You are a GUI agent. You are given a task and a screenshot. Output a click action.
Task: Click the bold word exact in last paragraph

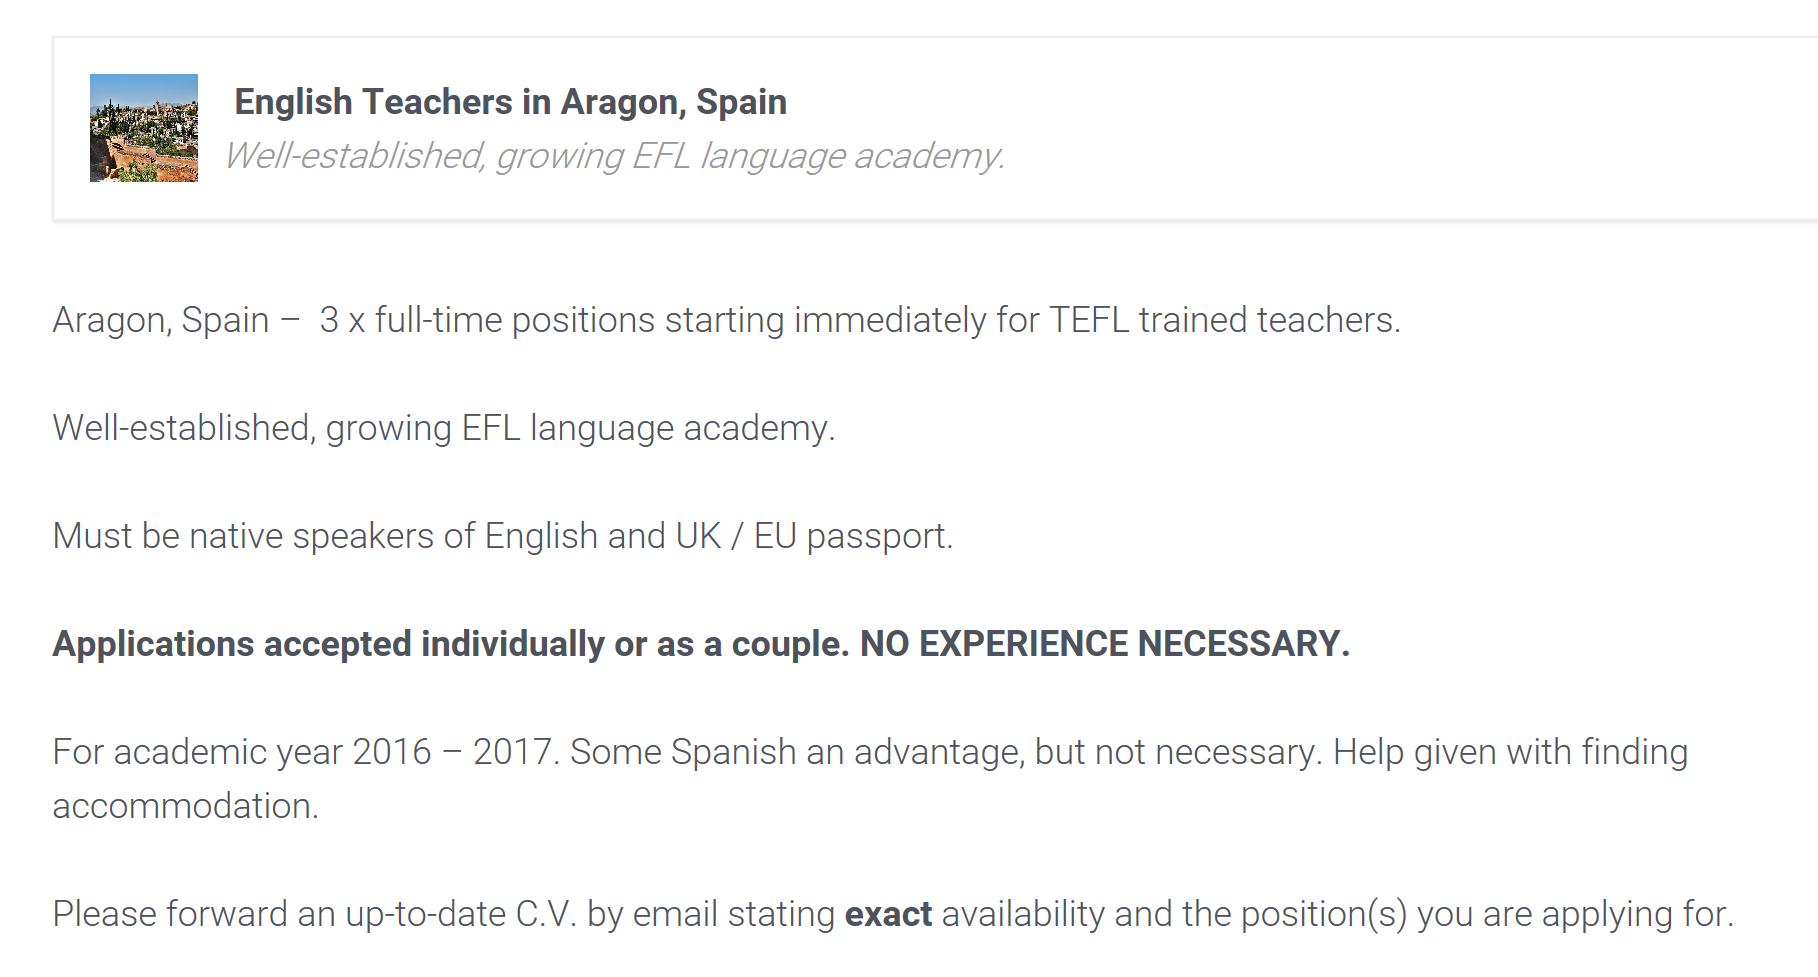888,914
